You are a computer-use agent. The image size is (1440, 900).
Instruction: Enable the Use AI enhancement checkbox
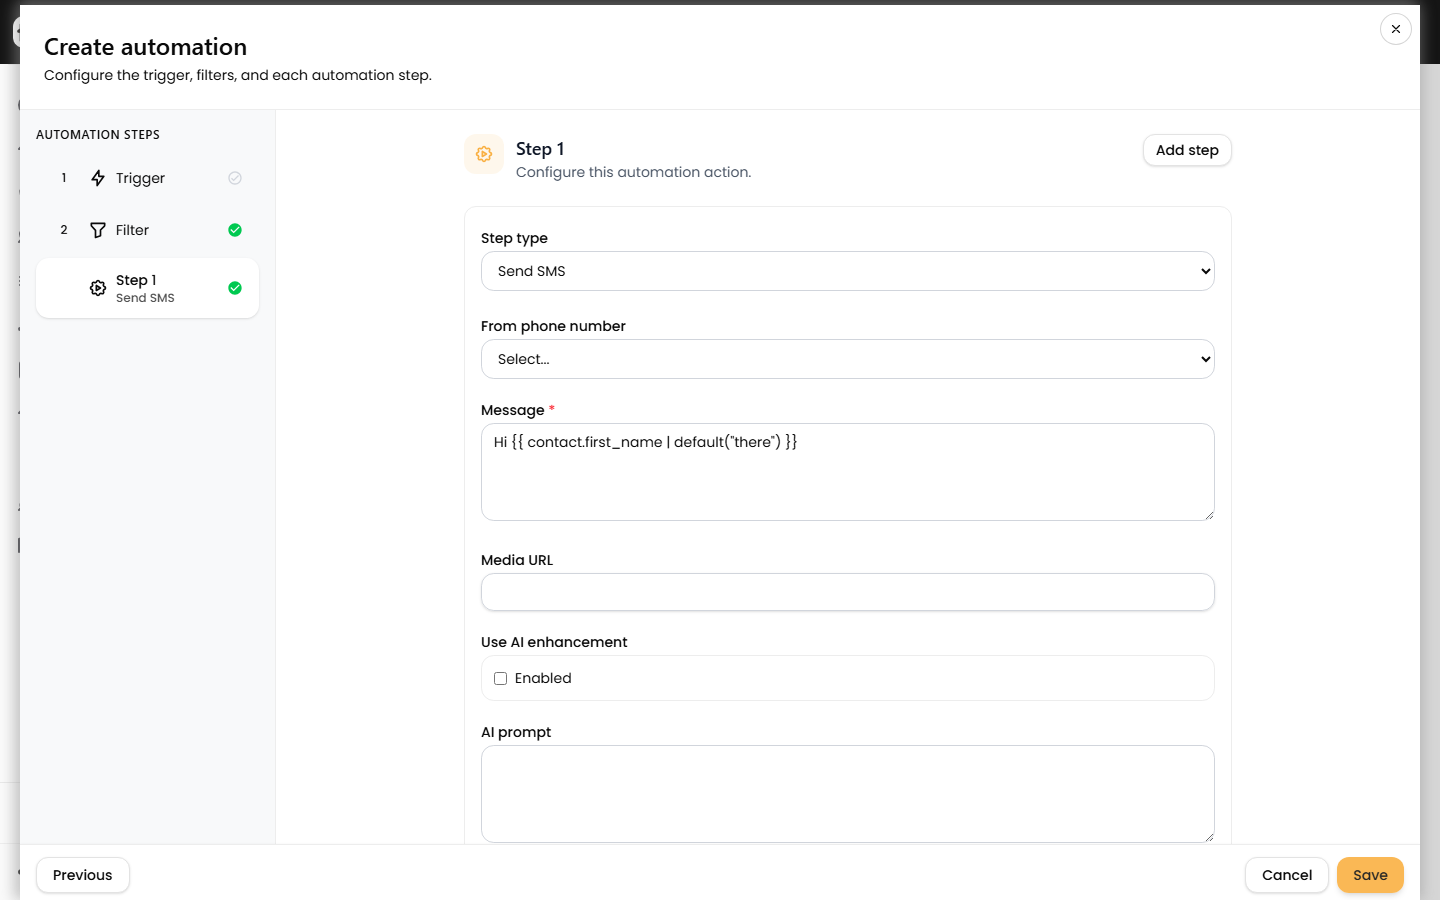pyautogui.click(x=501, y=678)
